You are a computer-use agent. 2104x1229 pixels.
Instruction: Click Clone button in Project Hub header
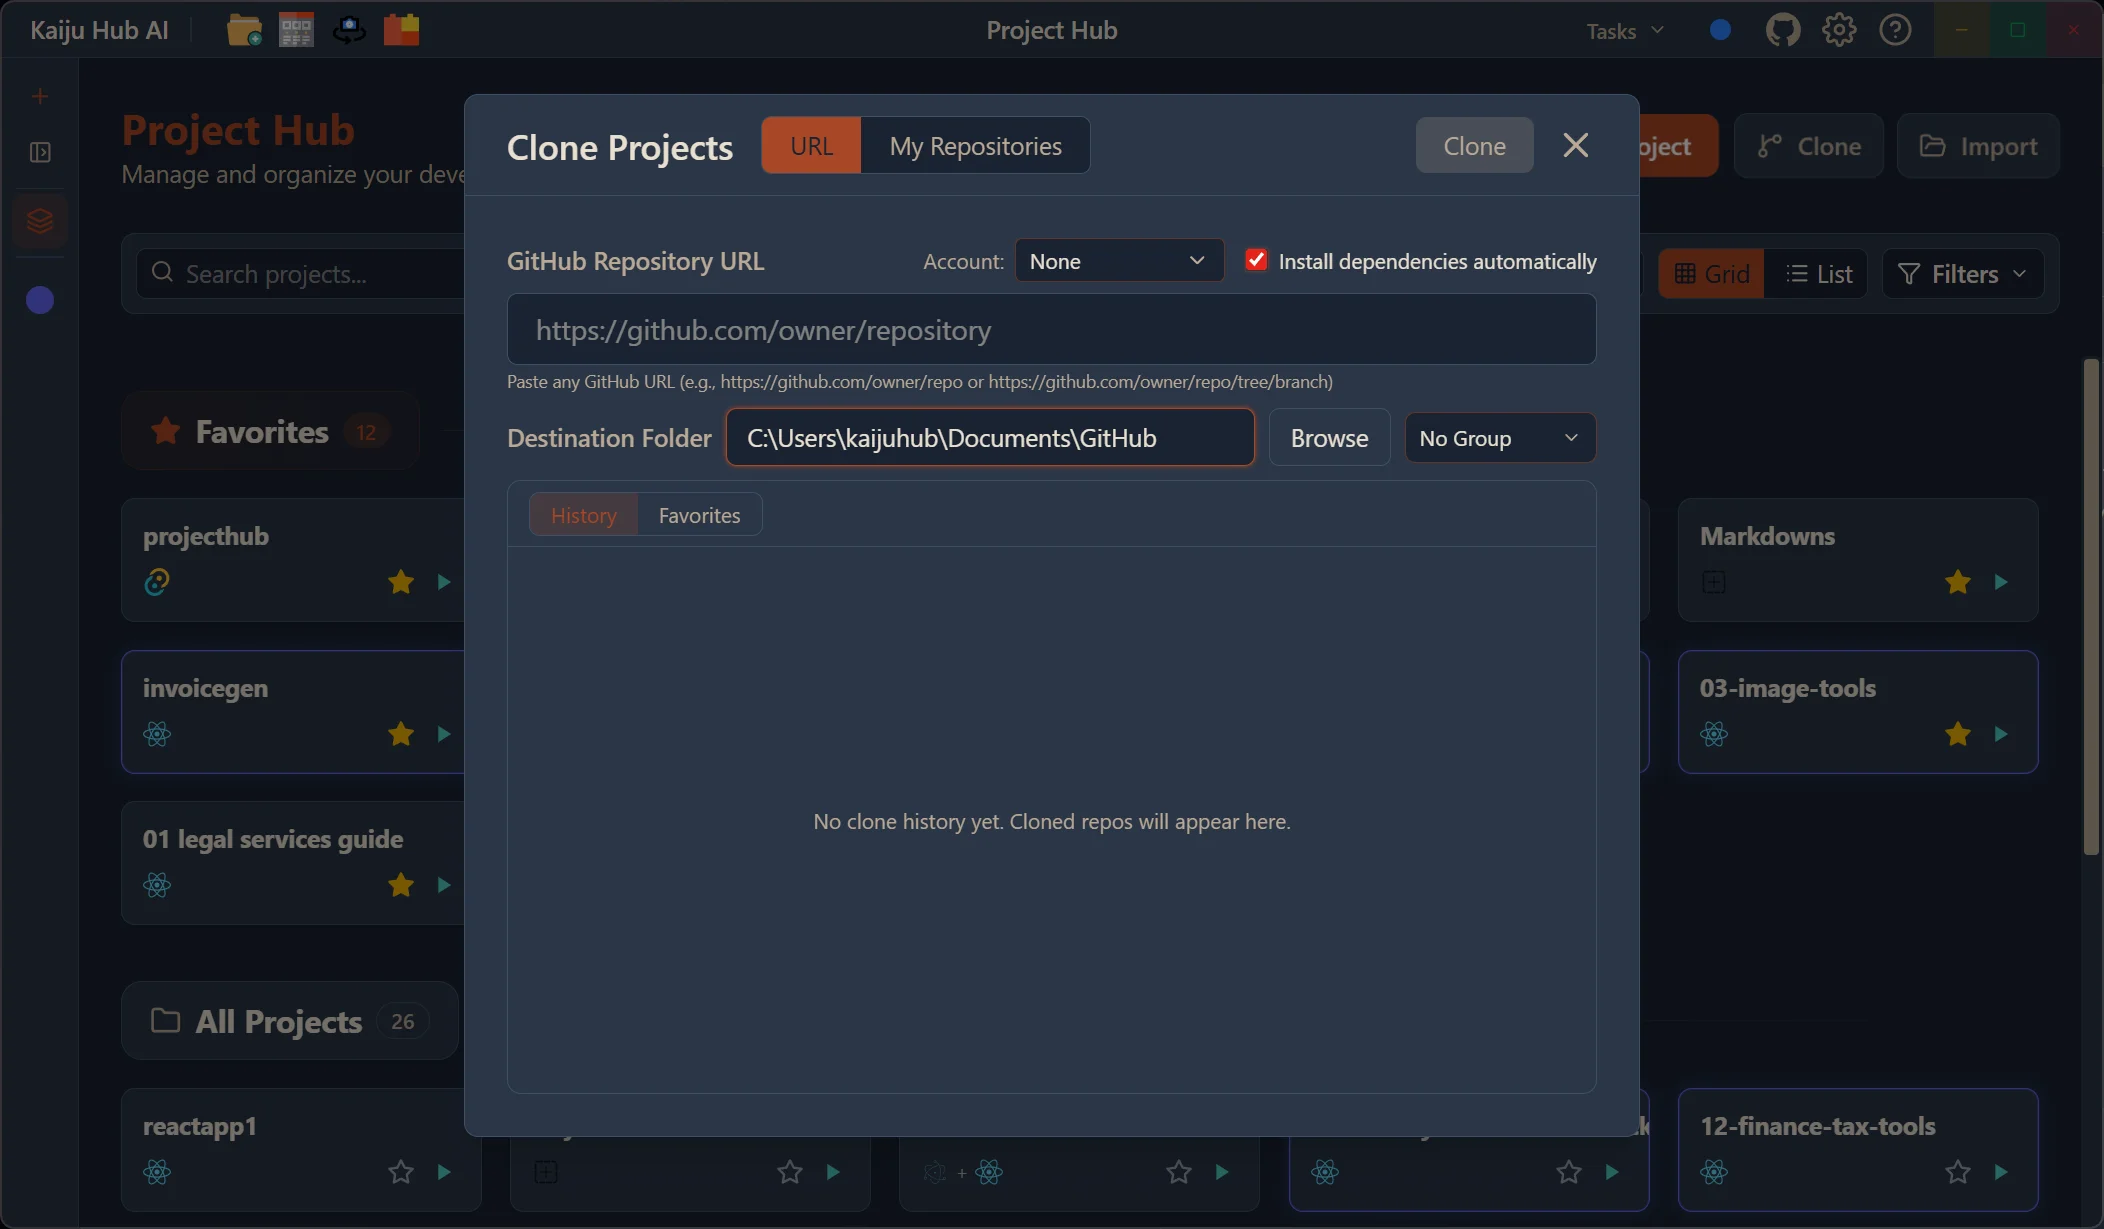[1809, 146]
